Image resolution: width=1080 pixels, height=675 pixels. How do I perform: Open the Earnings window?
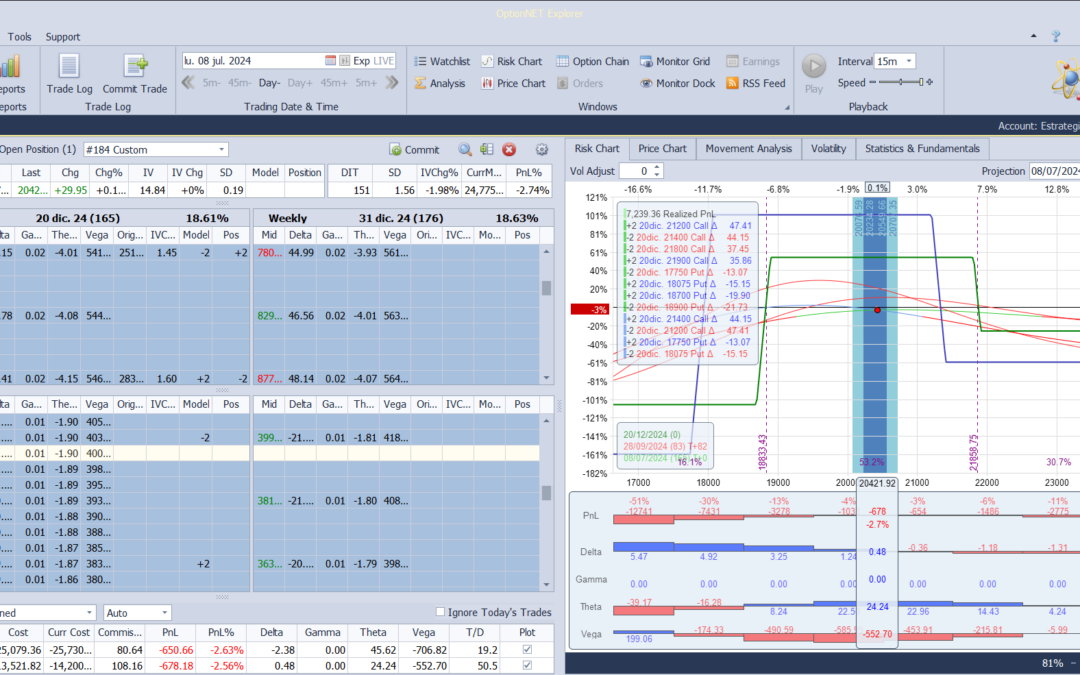[753, 61]
